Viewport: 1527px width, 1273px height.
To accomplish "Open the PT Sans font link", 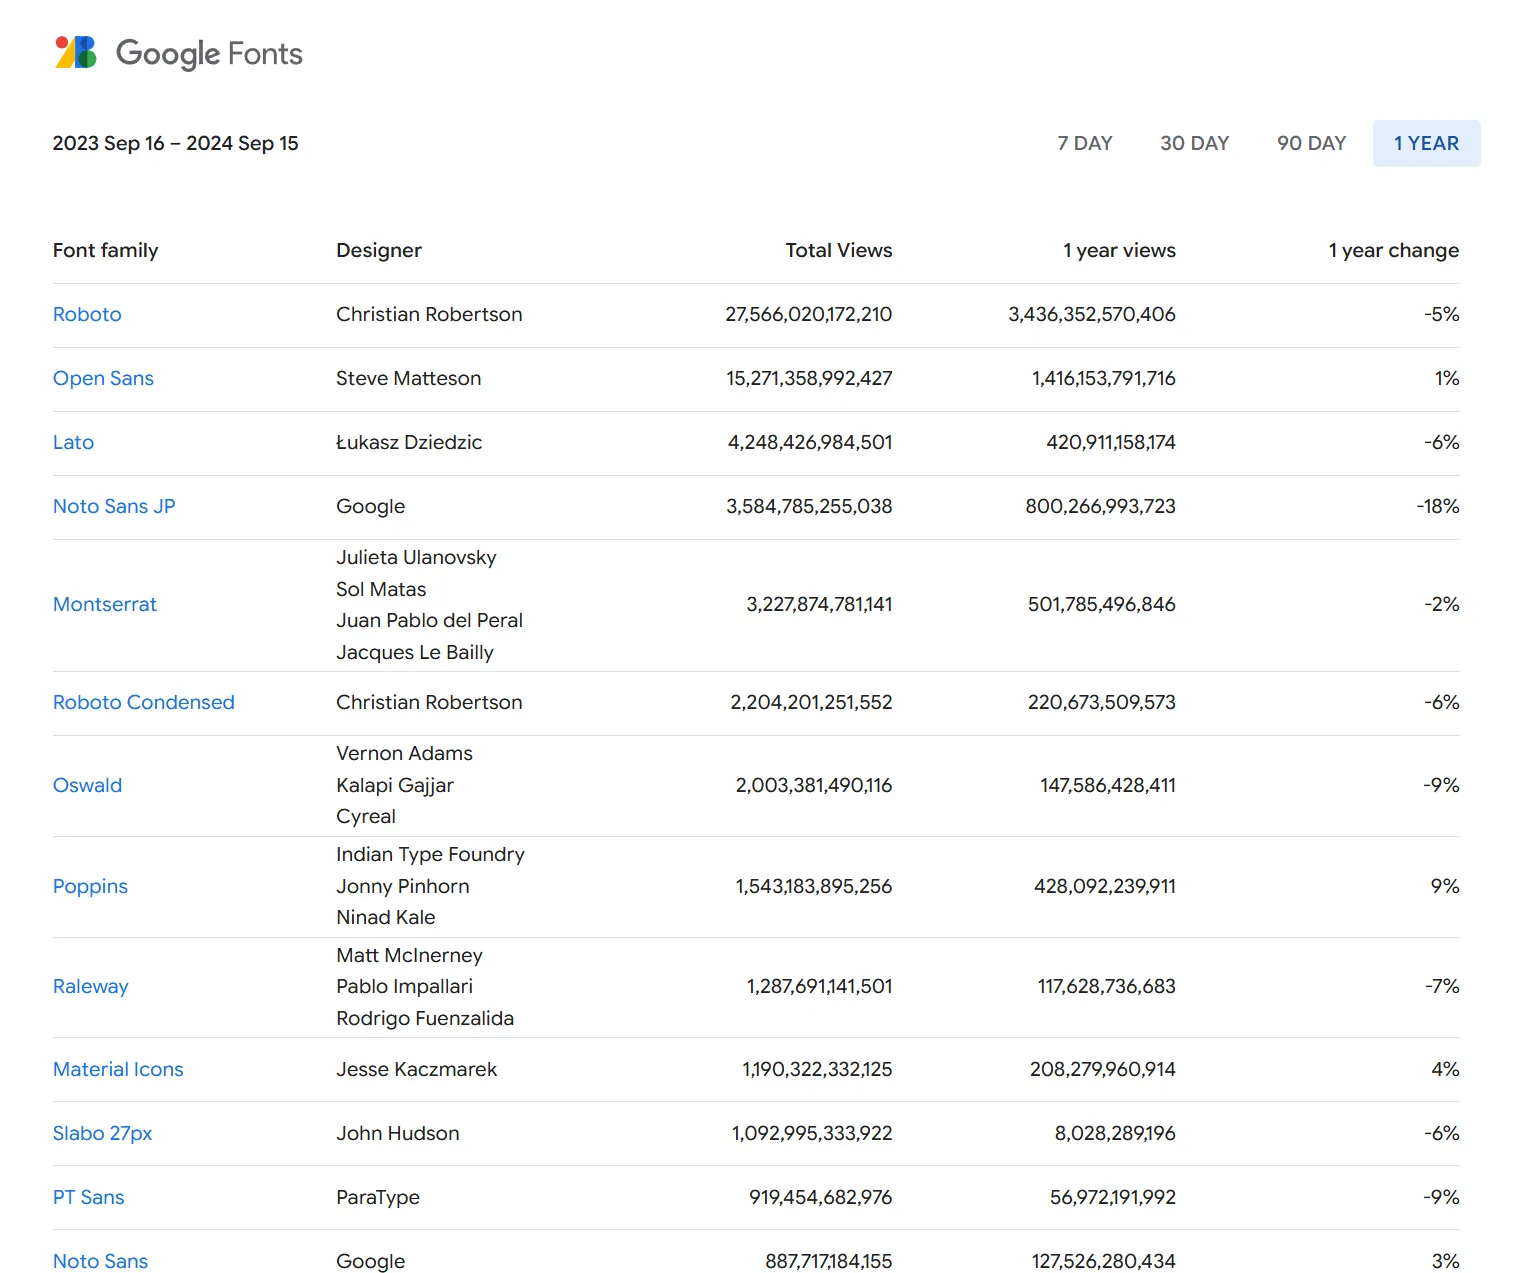I will (89, 1197).
